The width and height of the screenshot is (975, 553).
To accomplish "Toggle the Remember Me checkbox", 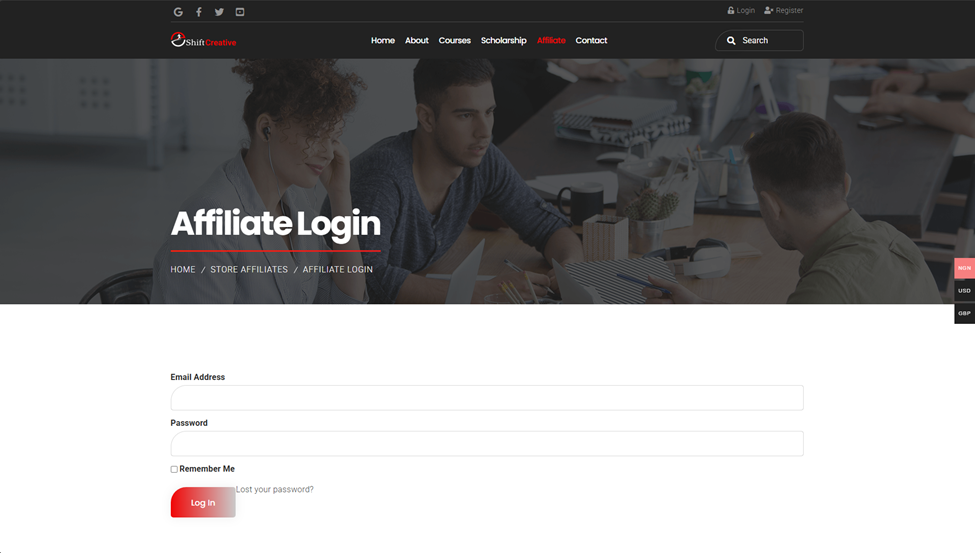I will point(174,469).
